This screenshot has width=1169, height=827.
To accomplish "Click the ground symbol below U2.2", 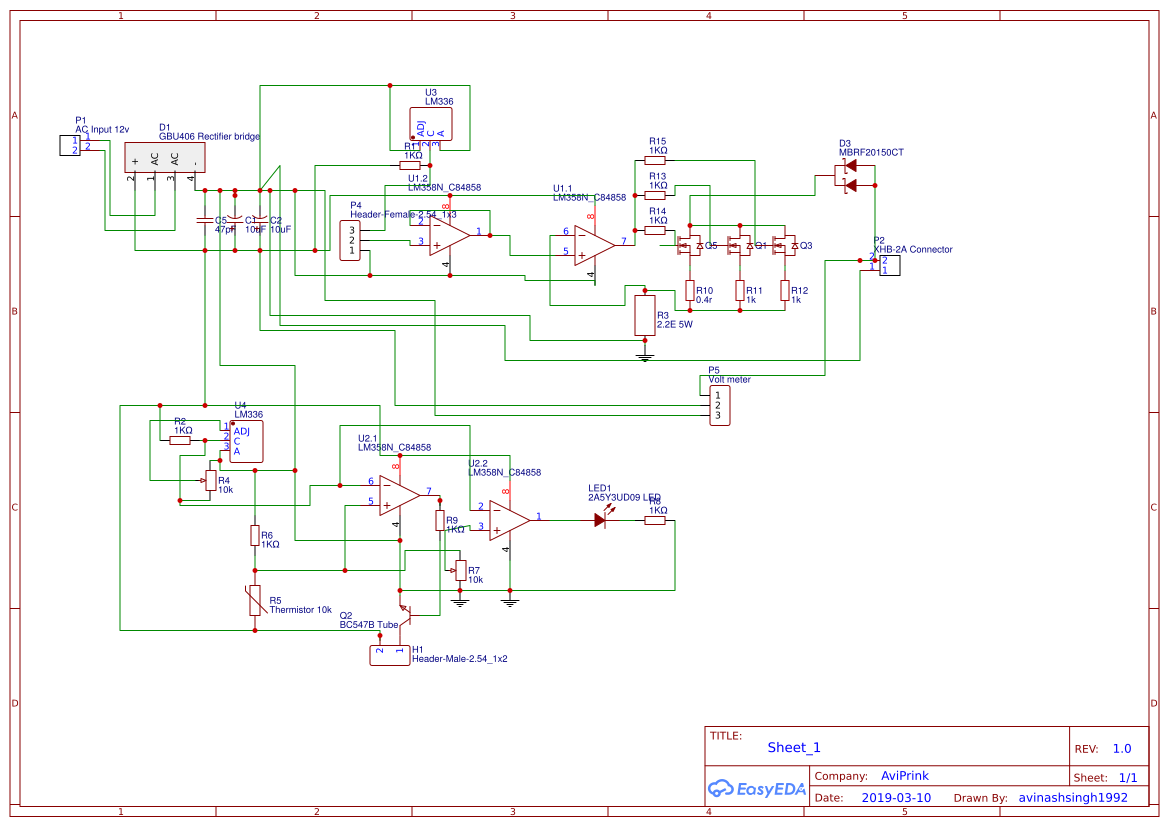I will pos(510,601).
